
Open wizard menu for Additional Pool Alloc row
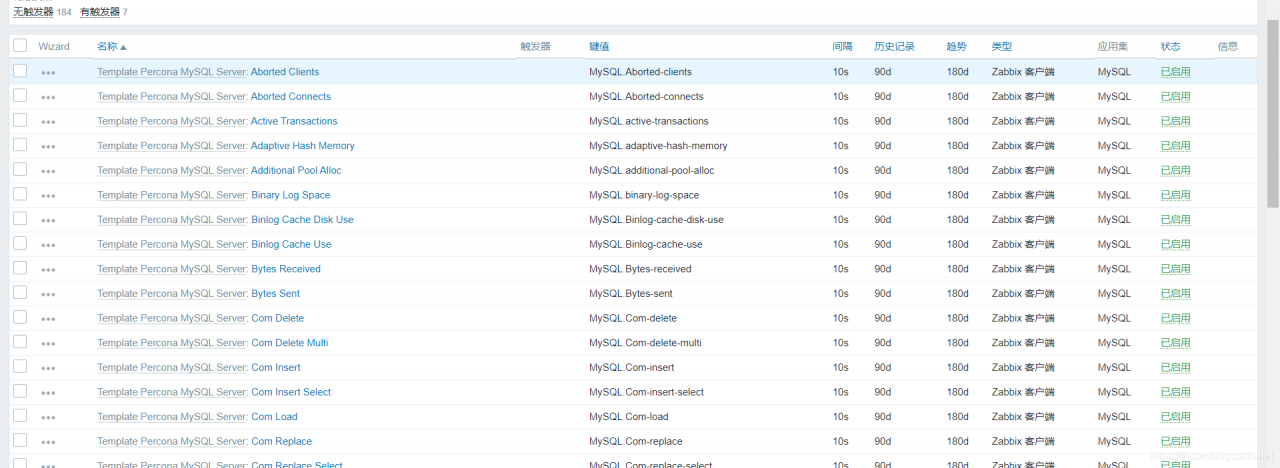pos(48,171)
